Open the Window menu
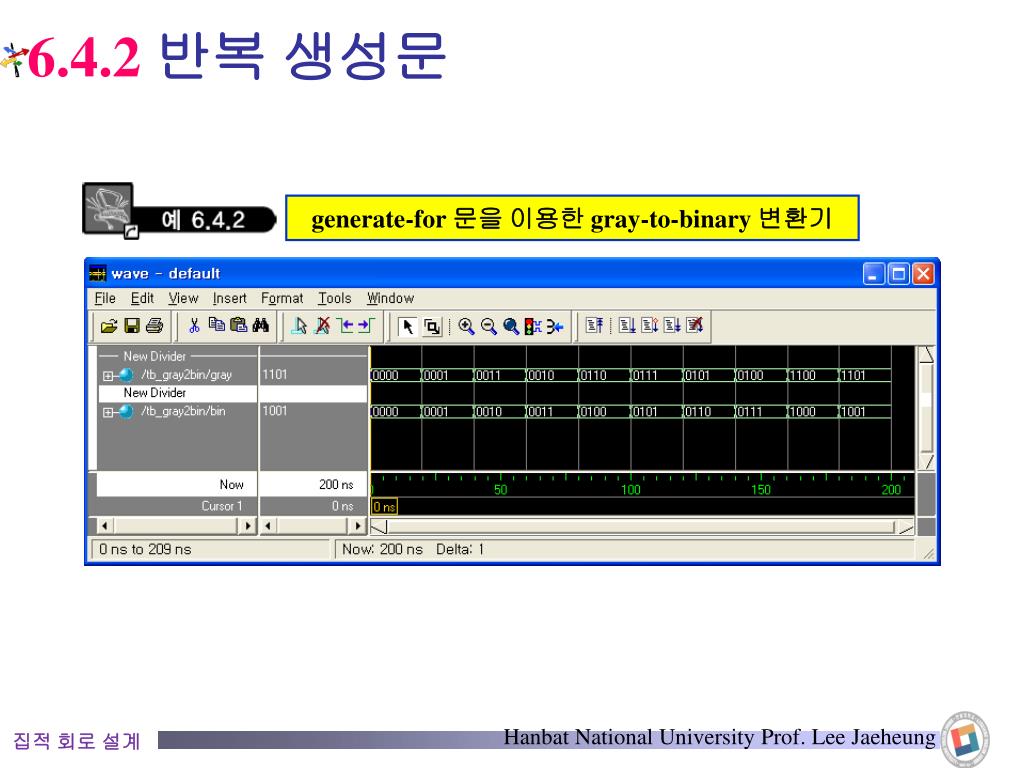 tap(390, 298)
